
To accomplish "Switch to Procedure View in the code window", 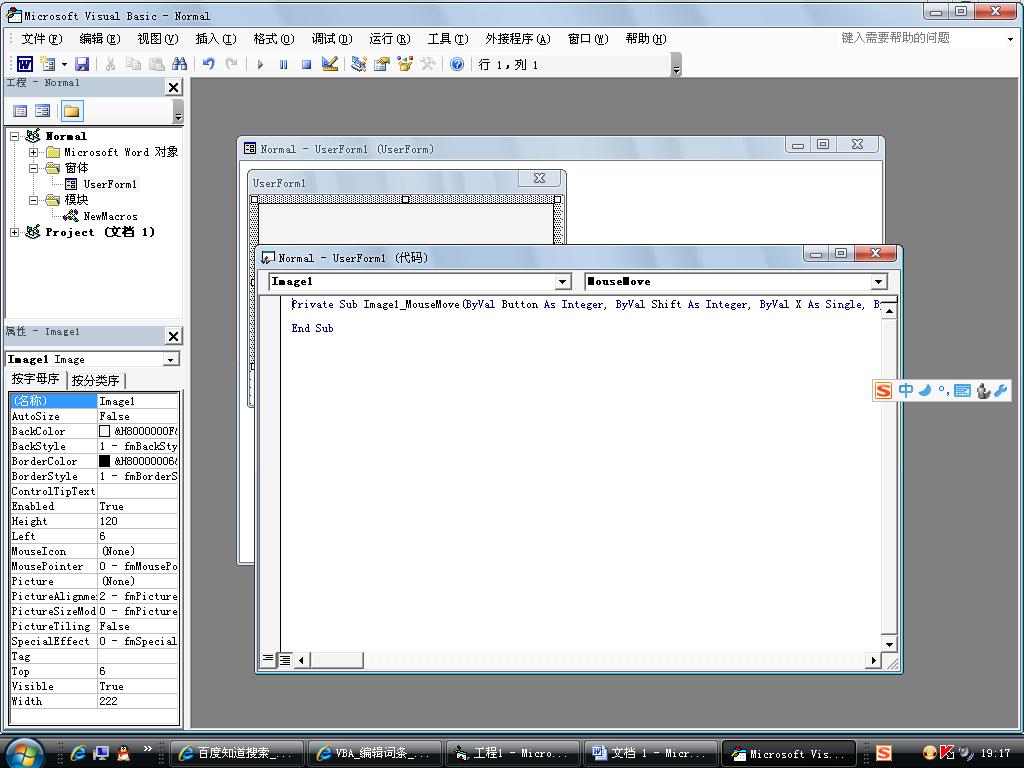I will click(268, 660).
